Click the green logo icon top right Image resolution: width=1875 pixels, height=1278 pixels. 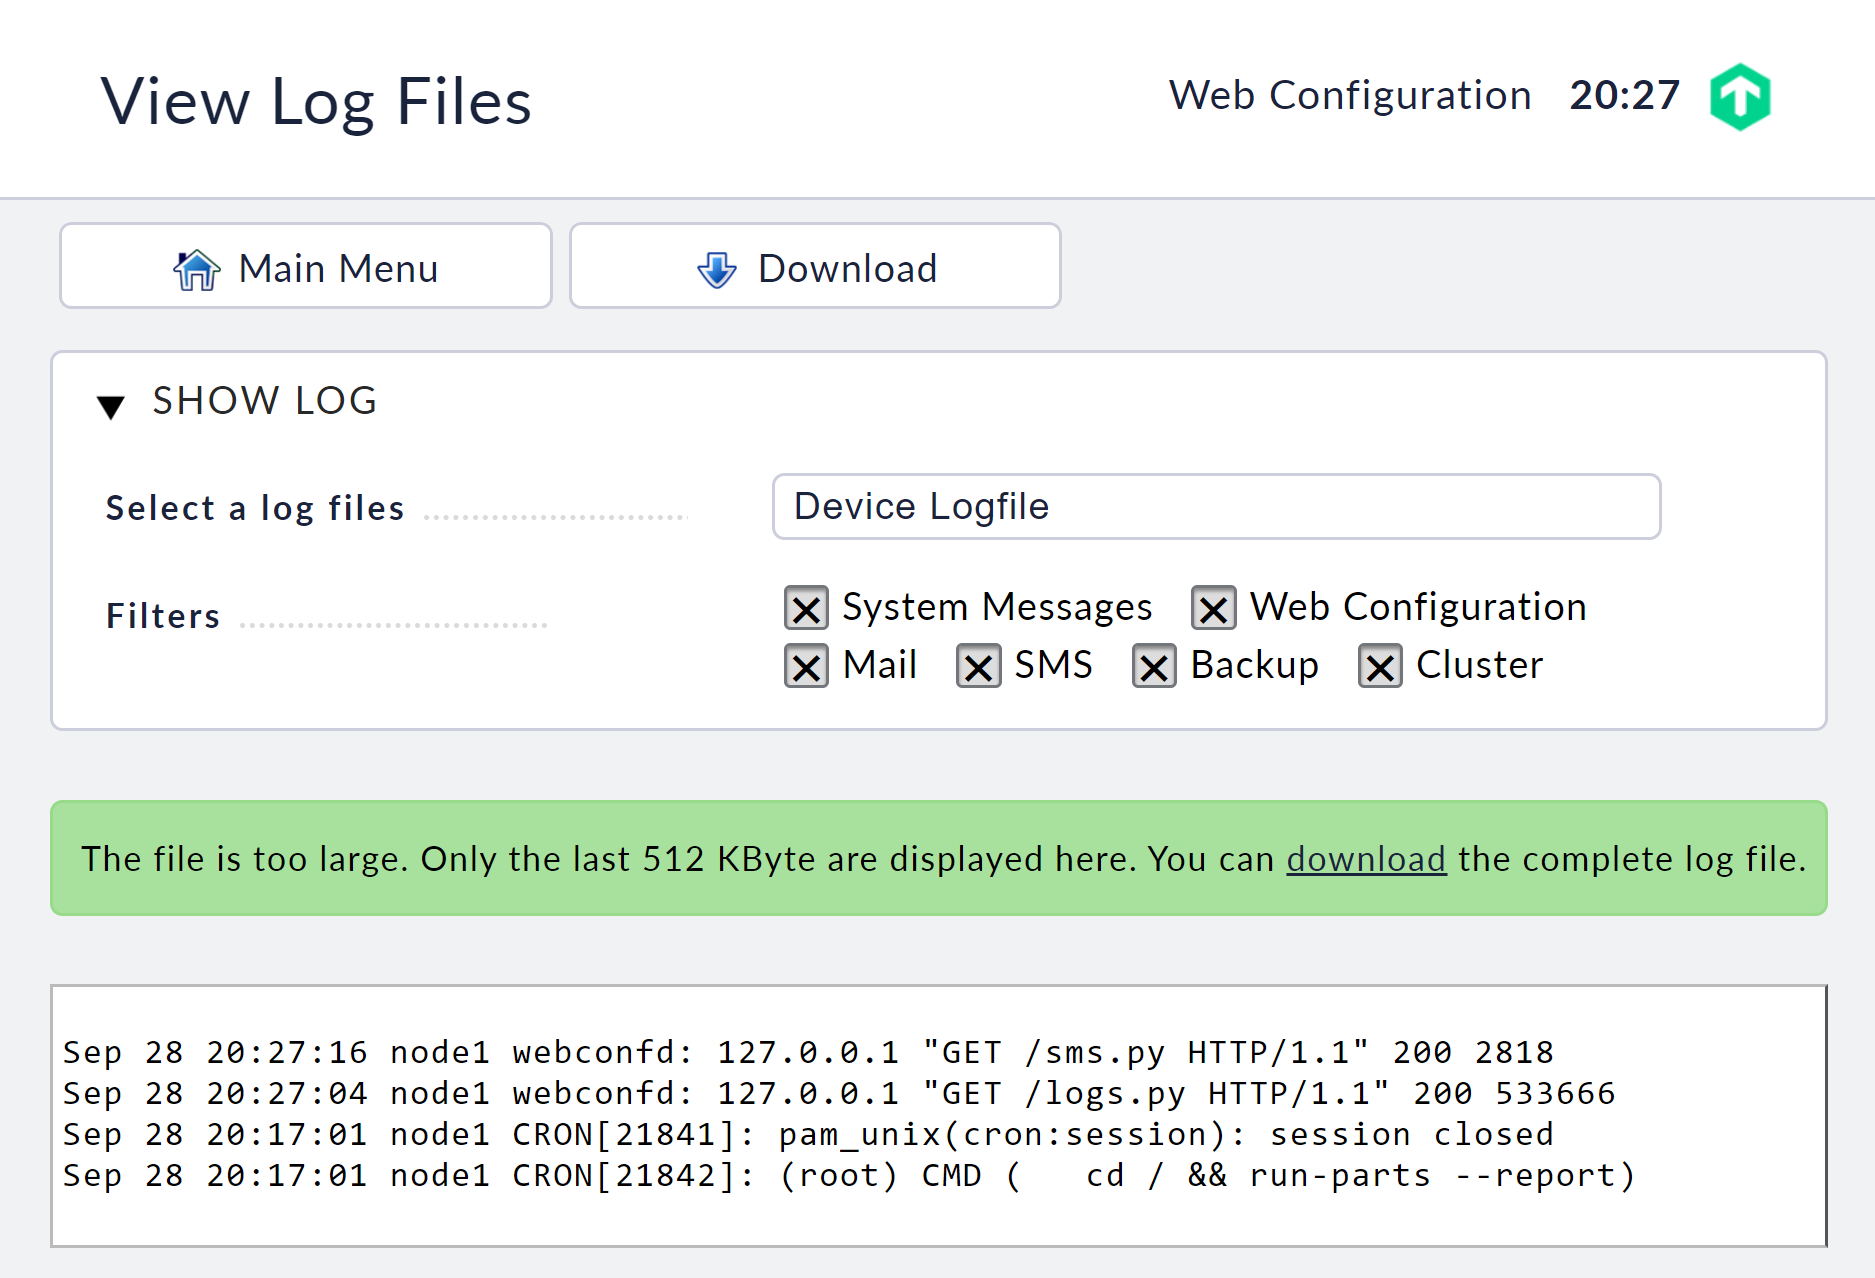click(x=1739, y=95)
